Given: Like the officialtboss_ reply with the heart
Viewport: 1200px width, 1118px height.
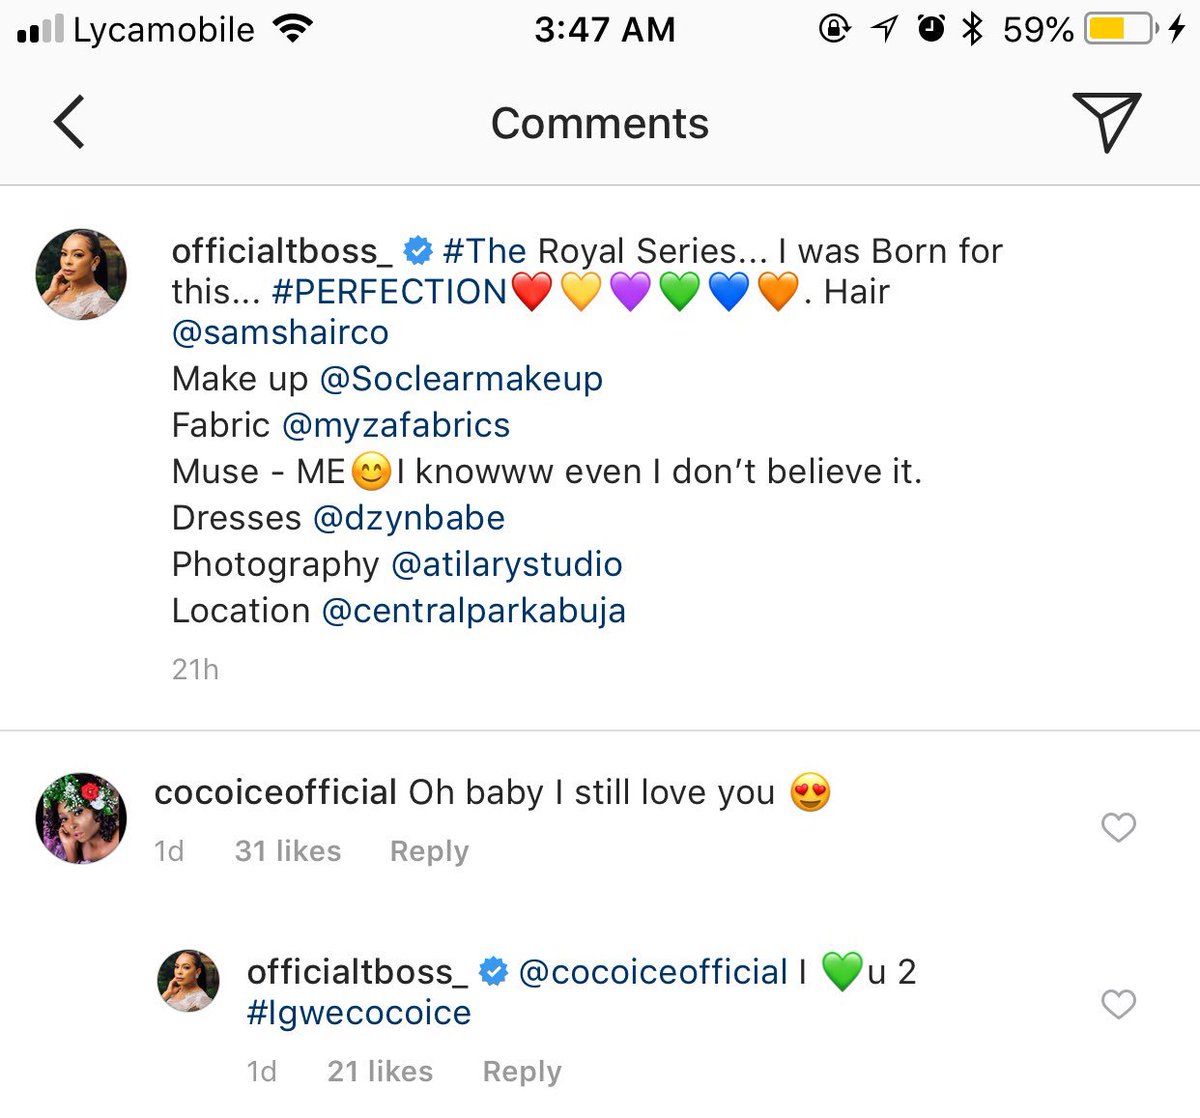Looking at the screenshot, I should [x=1118, y=1003].
